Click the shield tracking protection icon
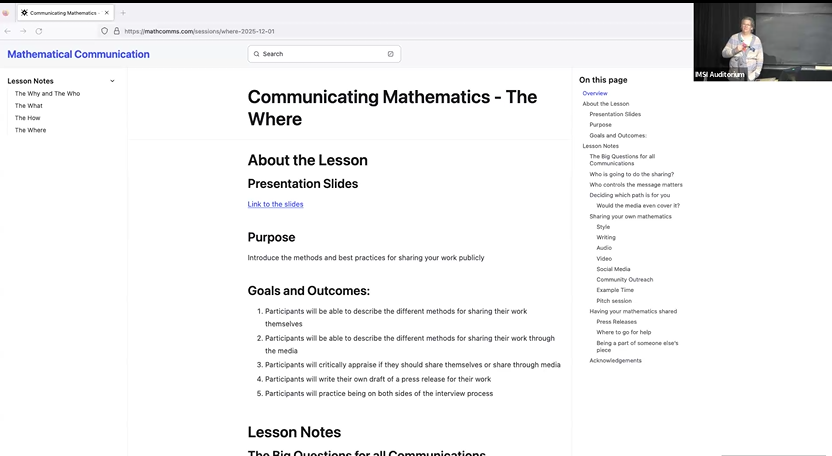The image size is (832, 456). pyautogui.click(x=104, y=31)
